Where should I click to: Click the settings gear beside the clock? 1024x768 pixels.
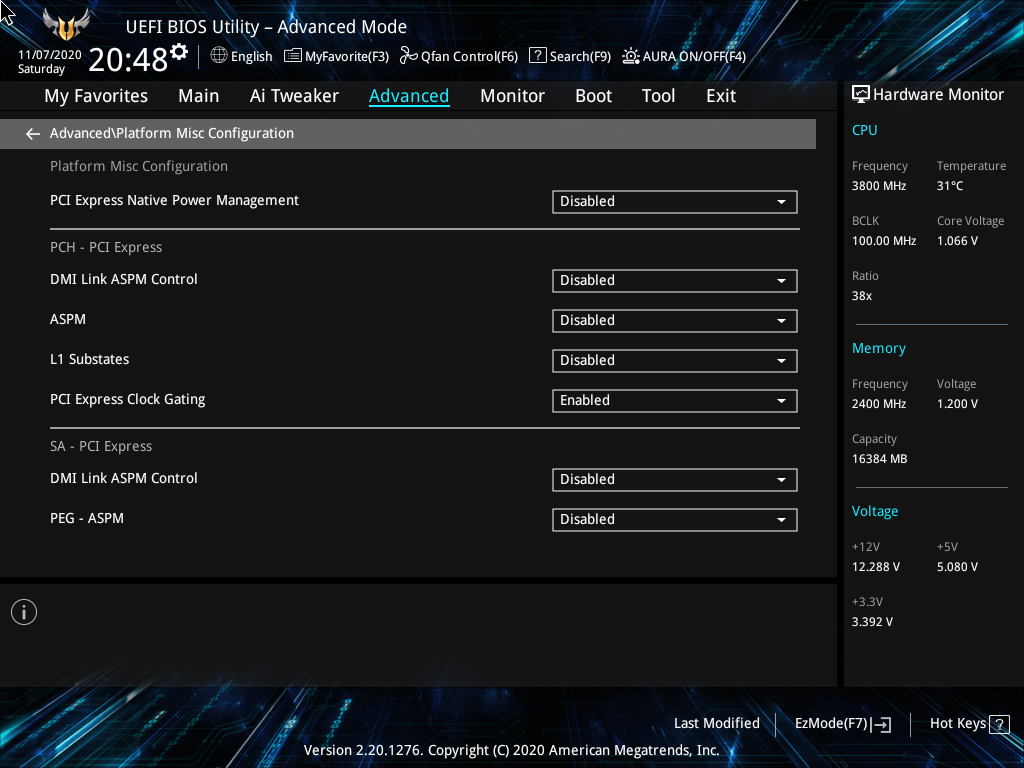coord(179,52)
